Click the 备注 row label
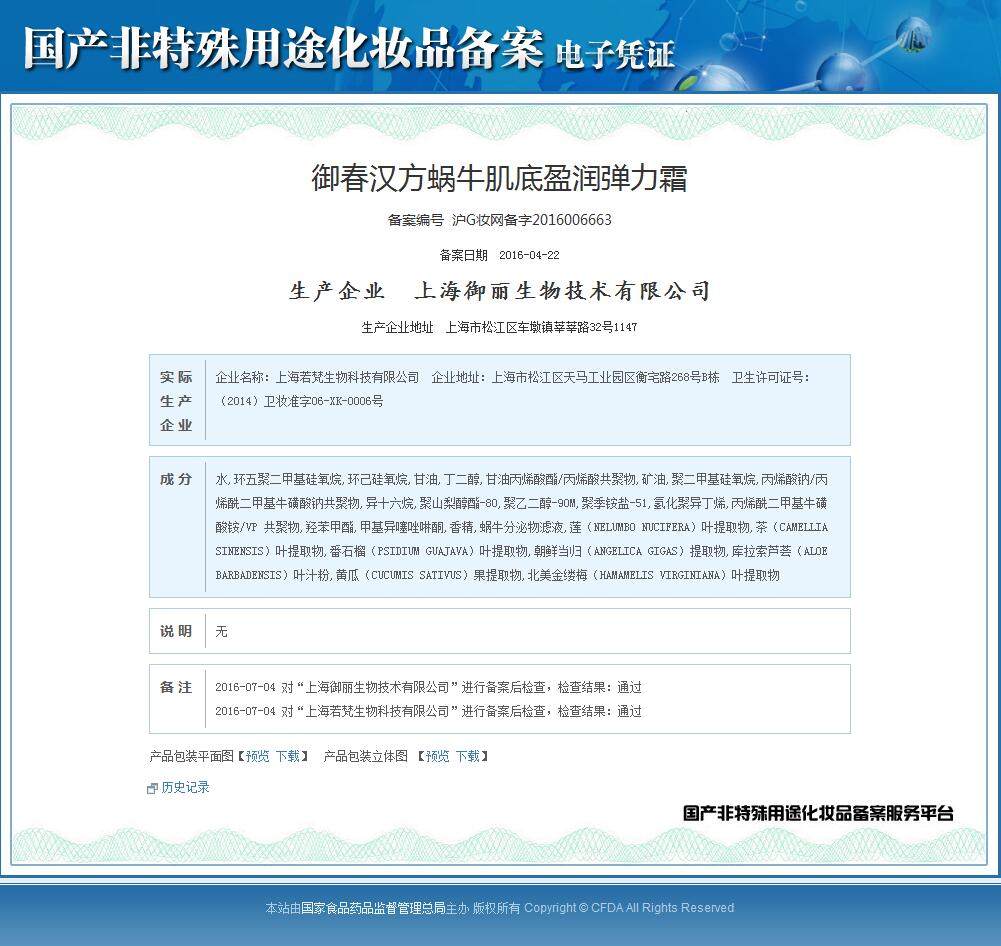Image resolution: width=1001 pixels, height=946 pixels. point(176,687)
